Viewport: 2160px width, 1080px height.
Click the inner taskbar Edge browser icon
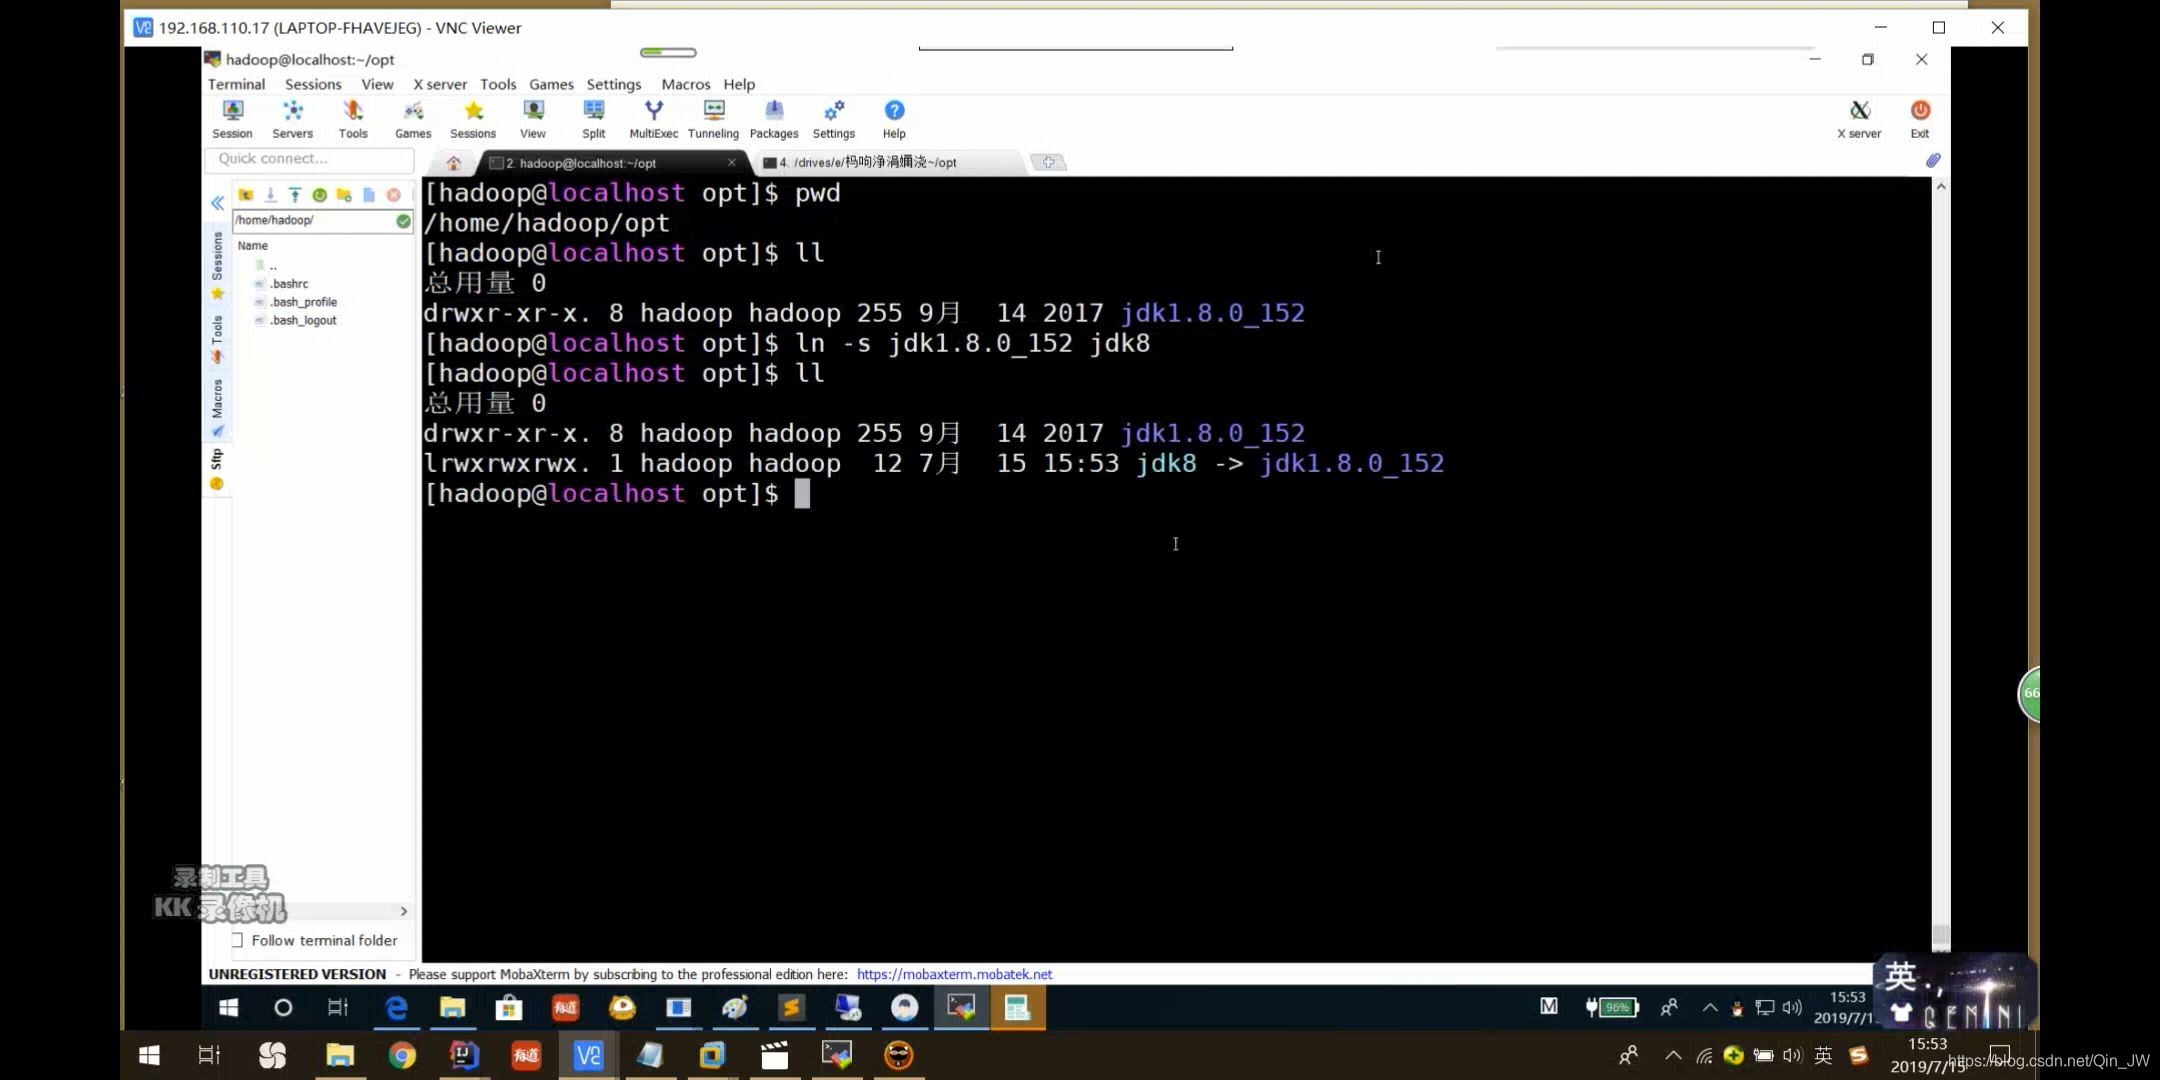pos(396,1008)
